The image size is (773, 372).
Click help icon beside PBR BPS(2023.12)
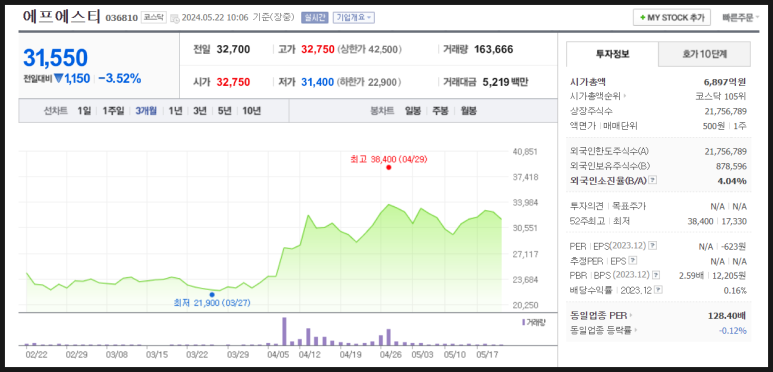[657, 274]
